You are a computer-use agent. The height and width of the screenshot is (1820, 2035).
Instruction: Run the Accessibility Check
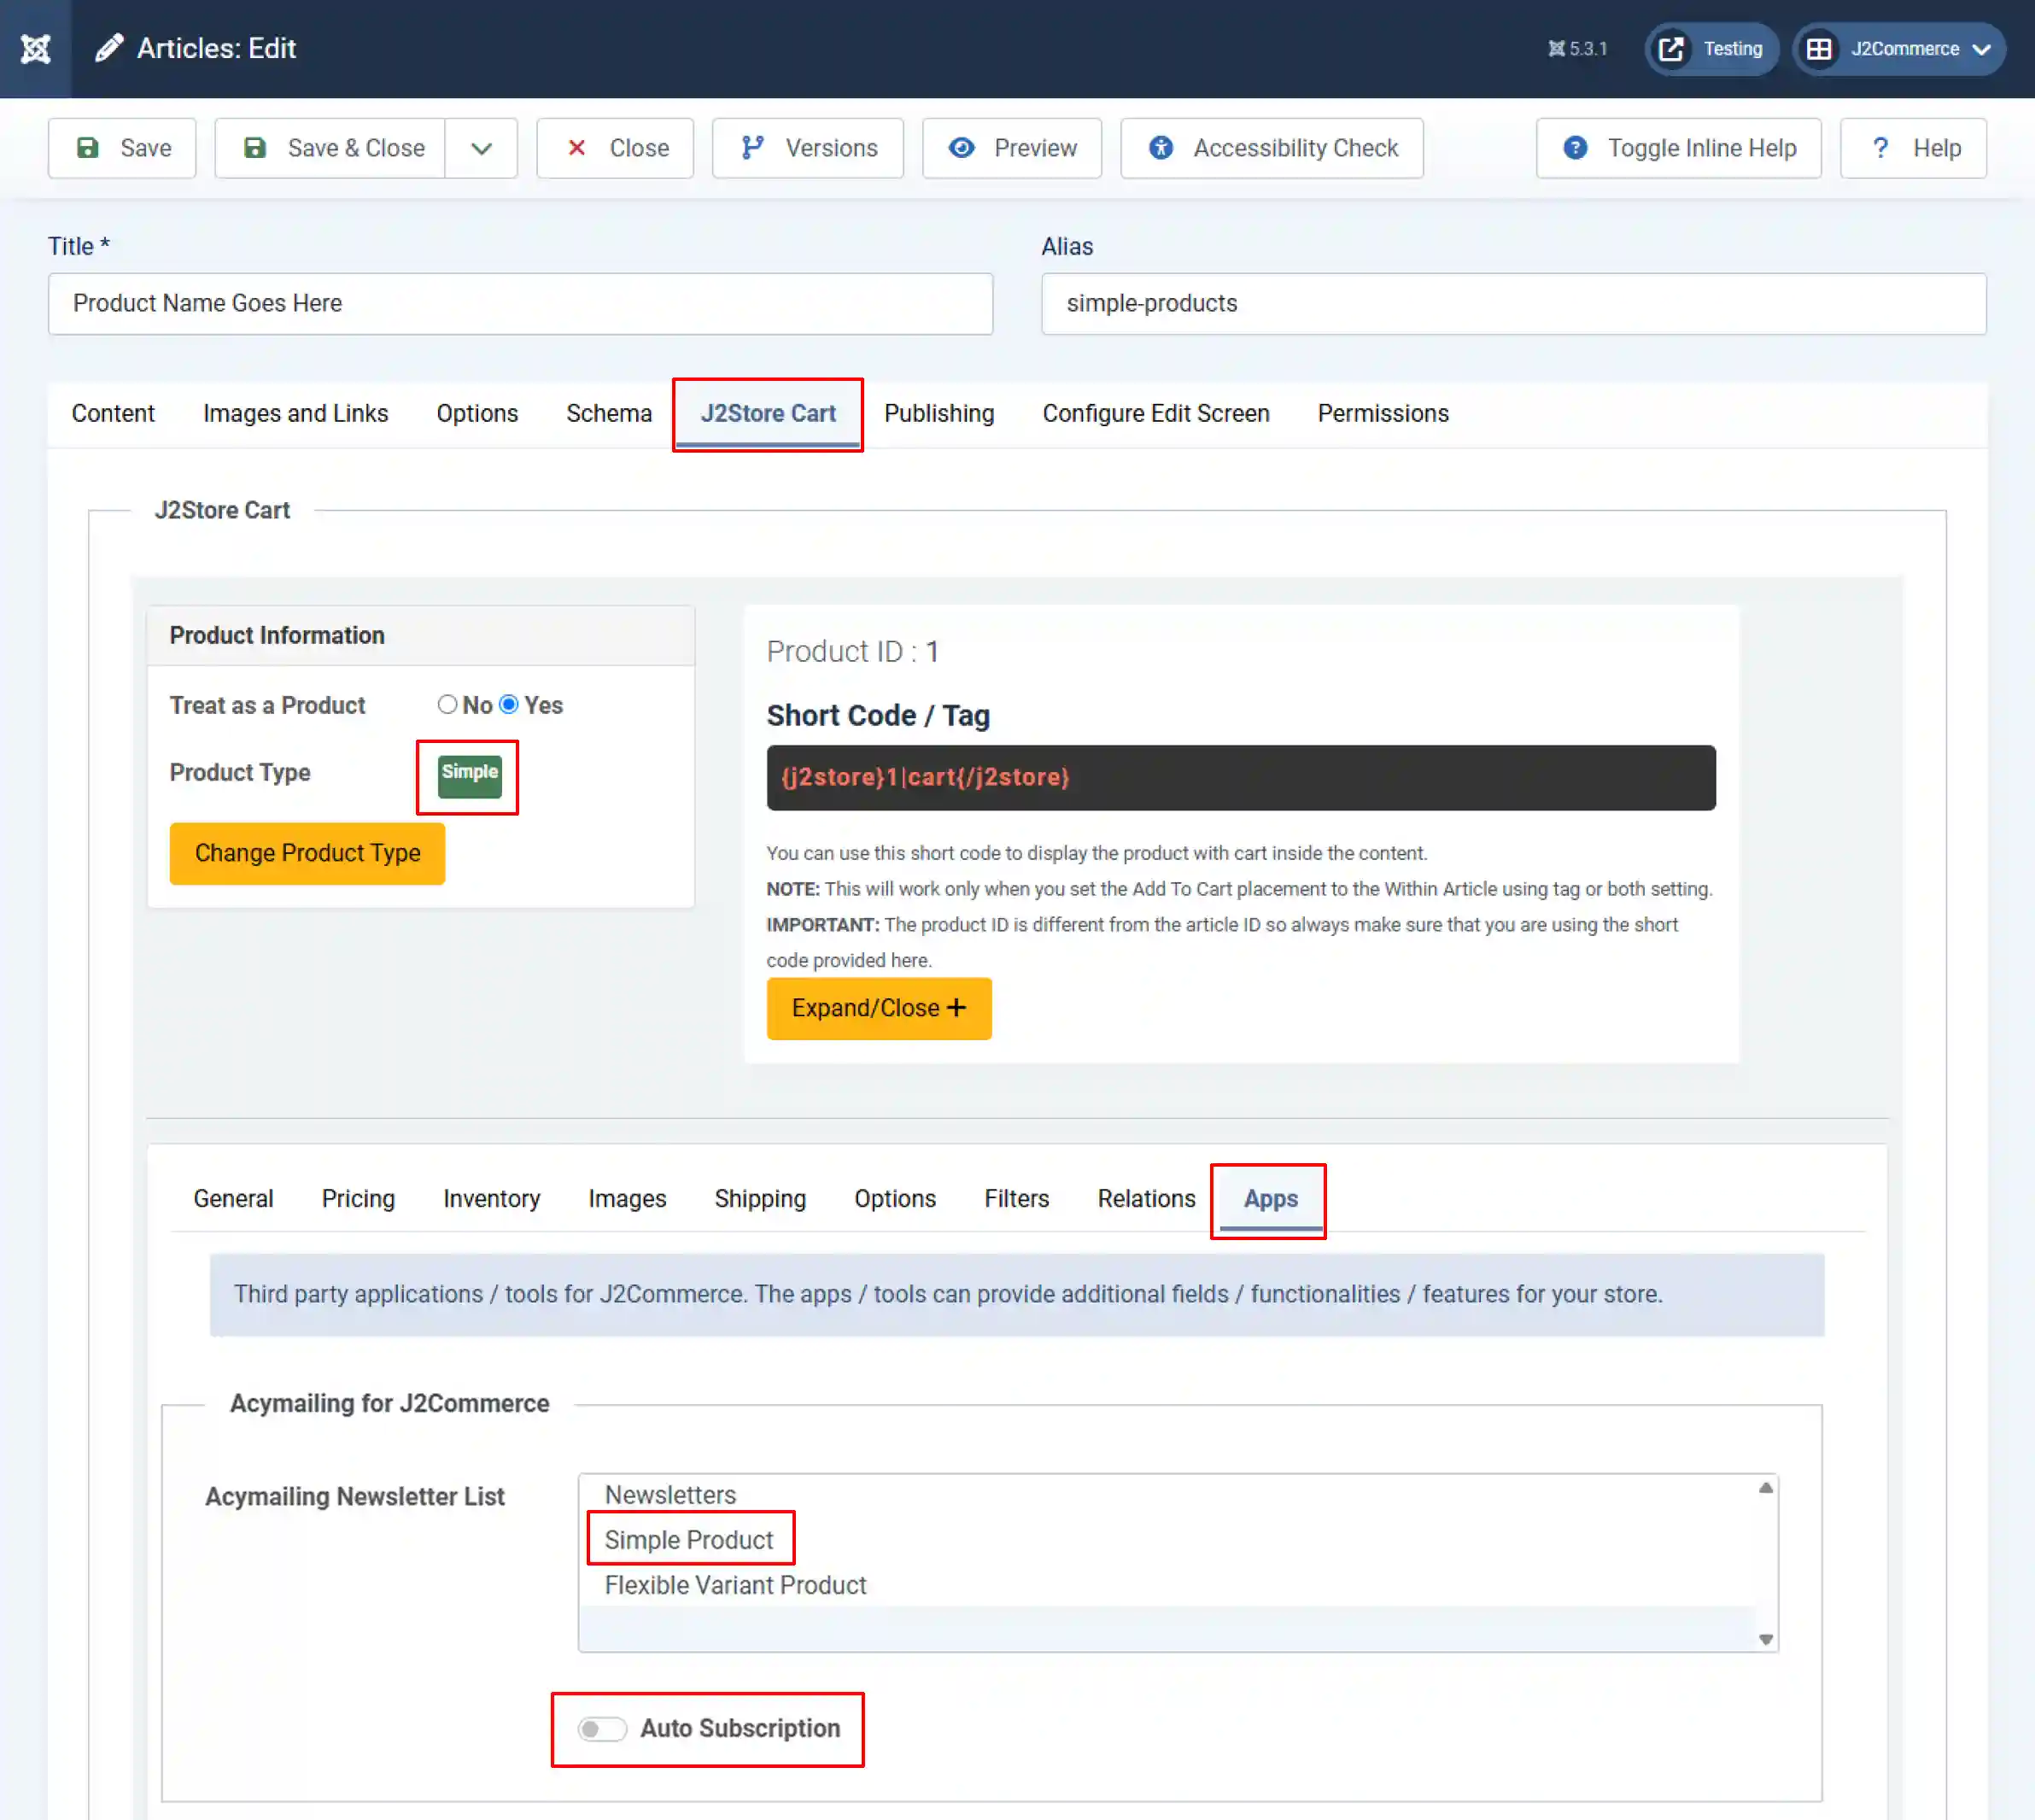pos(1272,148)
